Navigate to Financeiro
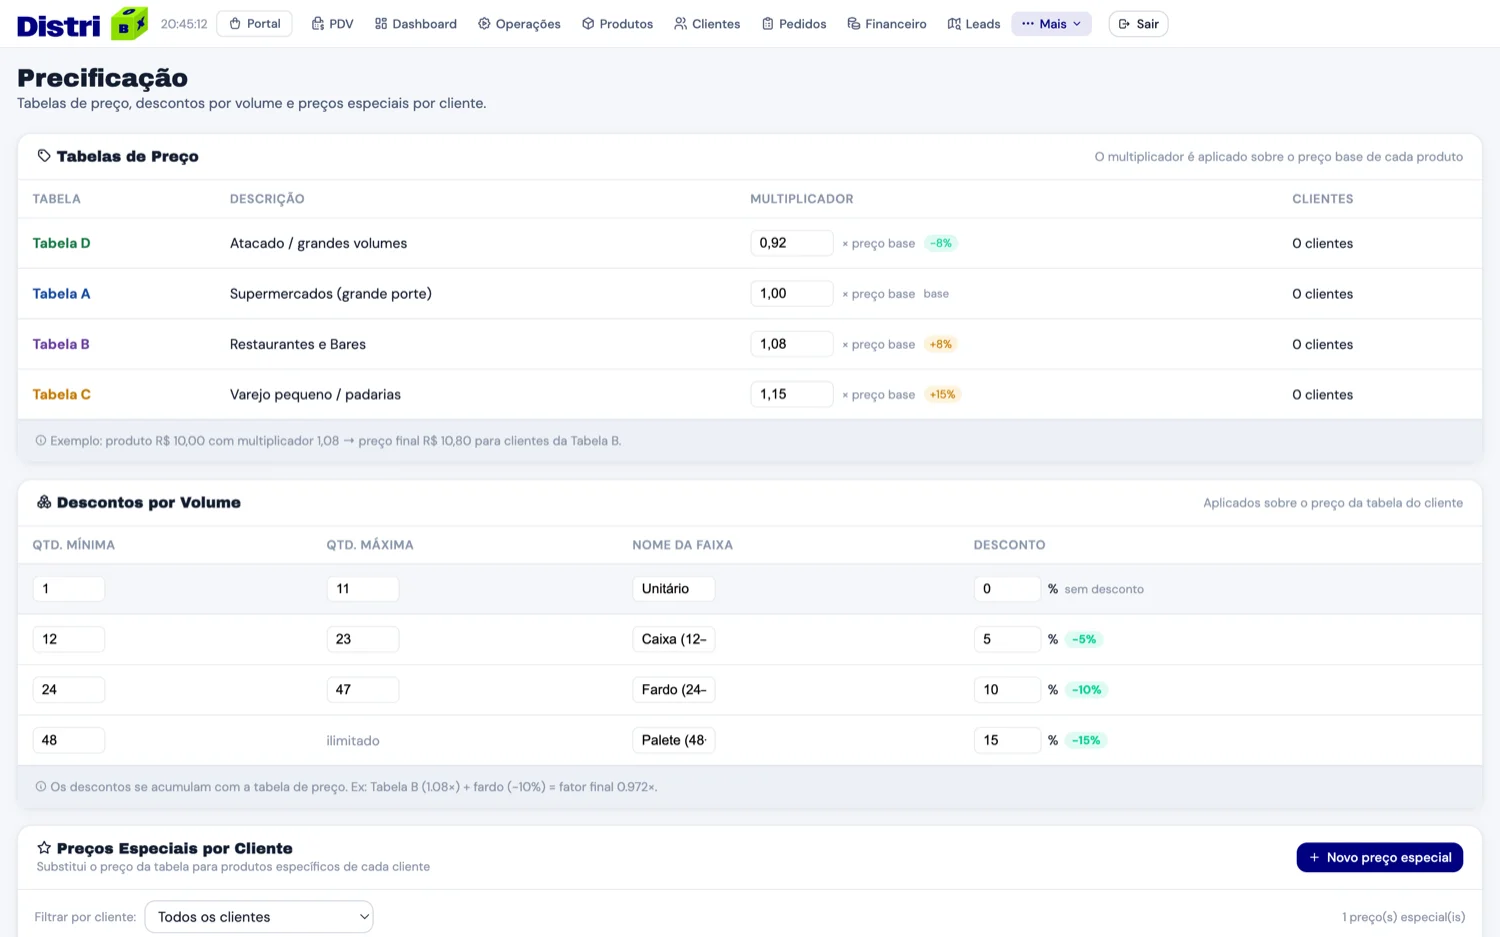The width and height of the screenshot is (1500, 937). 887,24
